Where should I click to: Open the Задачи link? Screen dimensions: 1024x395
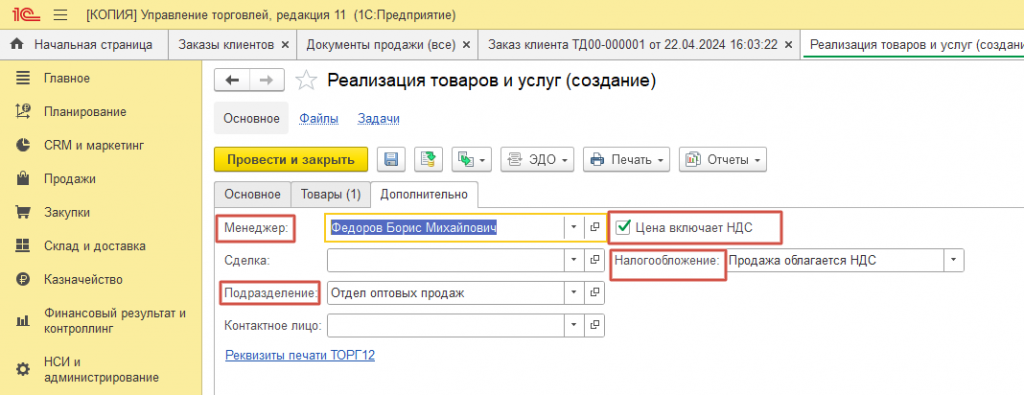pos(379,119)
